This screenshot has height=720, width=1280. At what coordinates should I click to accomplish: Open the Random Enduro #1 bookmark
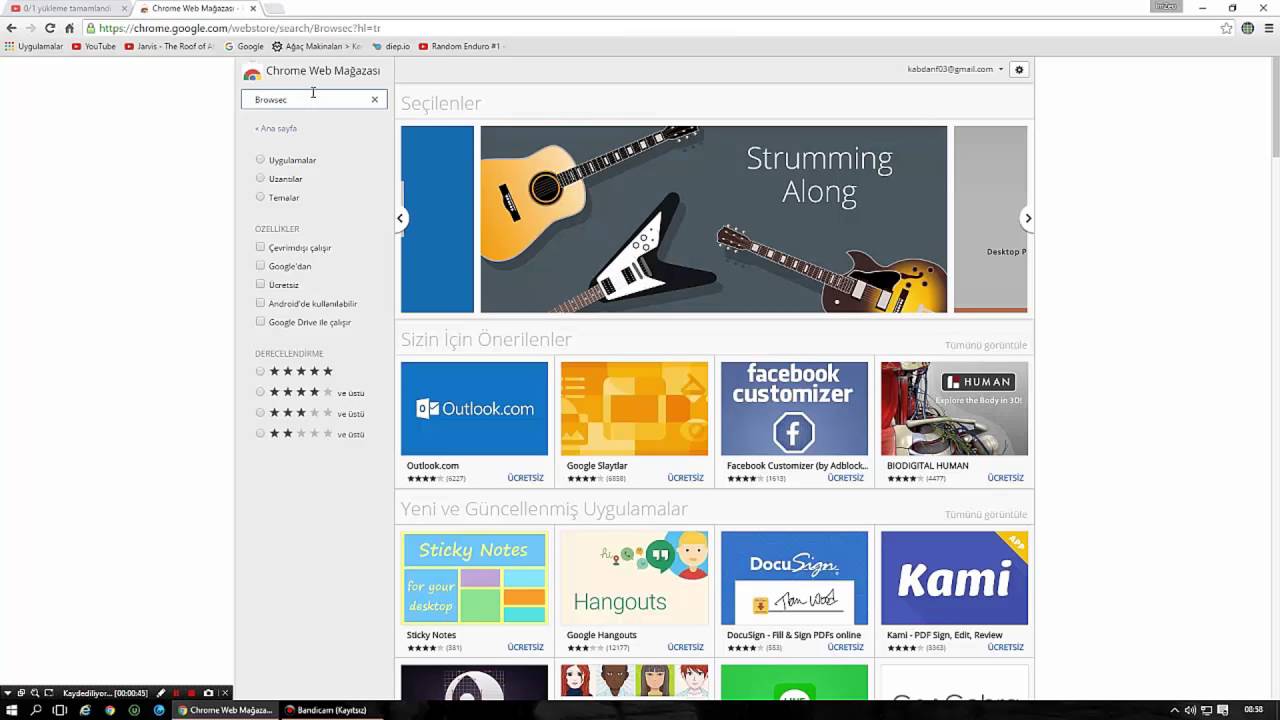(x=460, y=46)
